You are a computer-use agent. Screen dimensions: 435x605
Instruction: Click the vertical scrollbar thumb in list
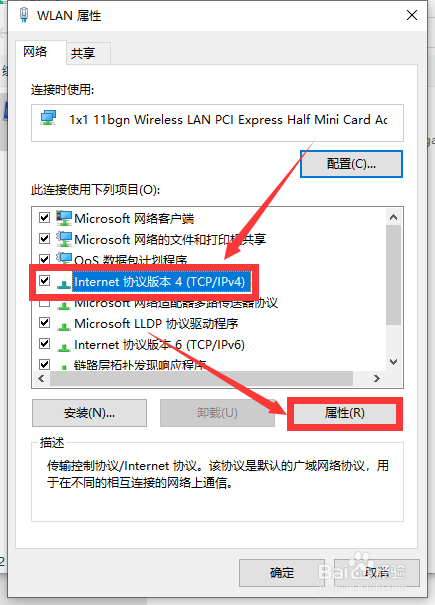click(x=393, y=275)
